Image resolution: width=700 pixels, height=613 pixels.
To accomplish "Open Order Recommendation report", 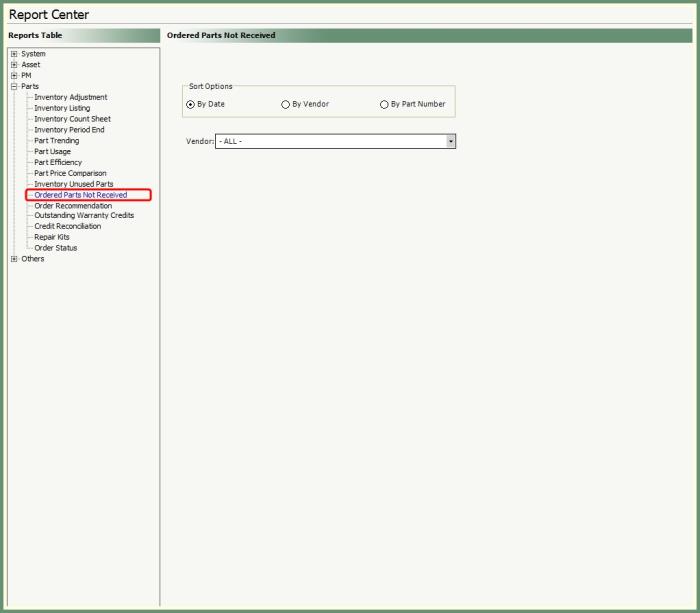I will pos(73,206).
